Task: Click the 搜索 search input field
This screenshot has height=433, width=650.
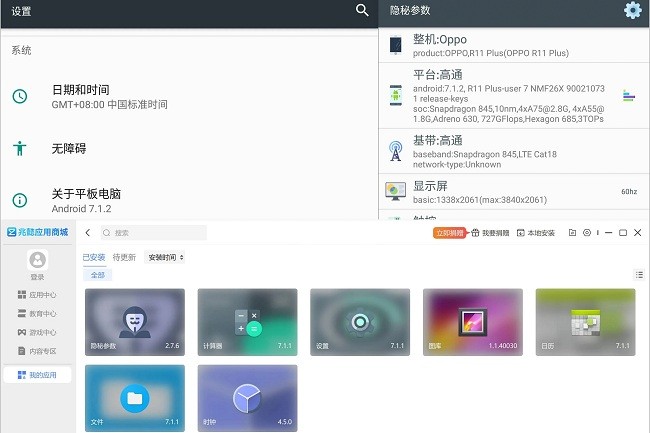Action: pyautogui.click(x=155, y=233)
